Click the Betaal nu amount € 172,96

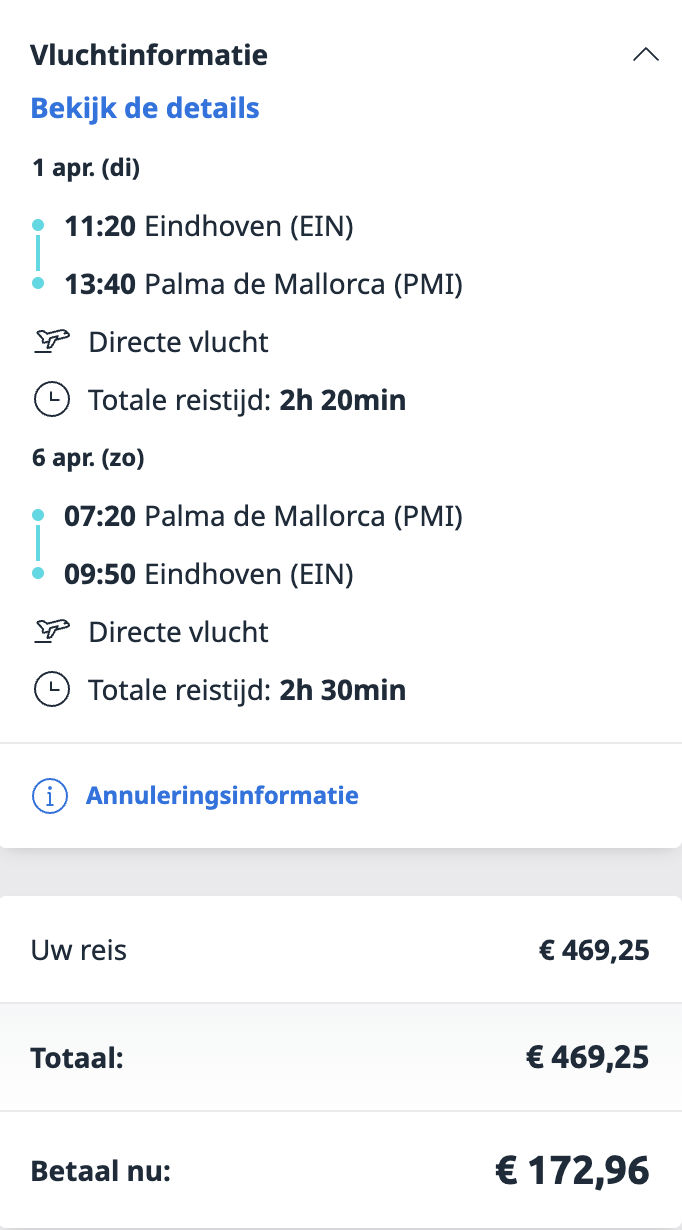(572, 1169)
